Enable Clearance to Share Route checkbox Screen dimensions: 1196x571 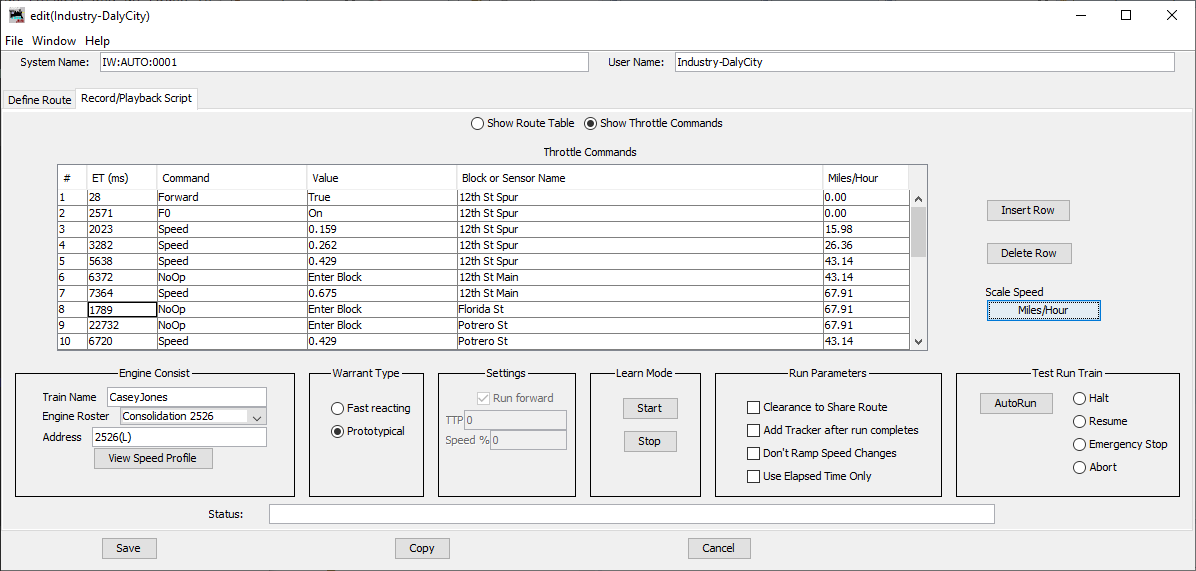pyautogui.click(x=754, y=407)
